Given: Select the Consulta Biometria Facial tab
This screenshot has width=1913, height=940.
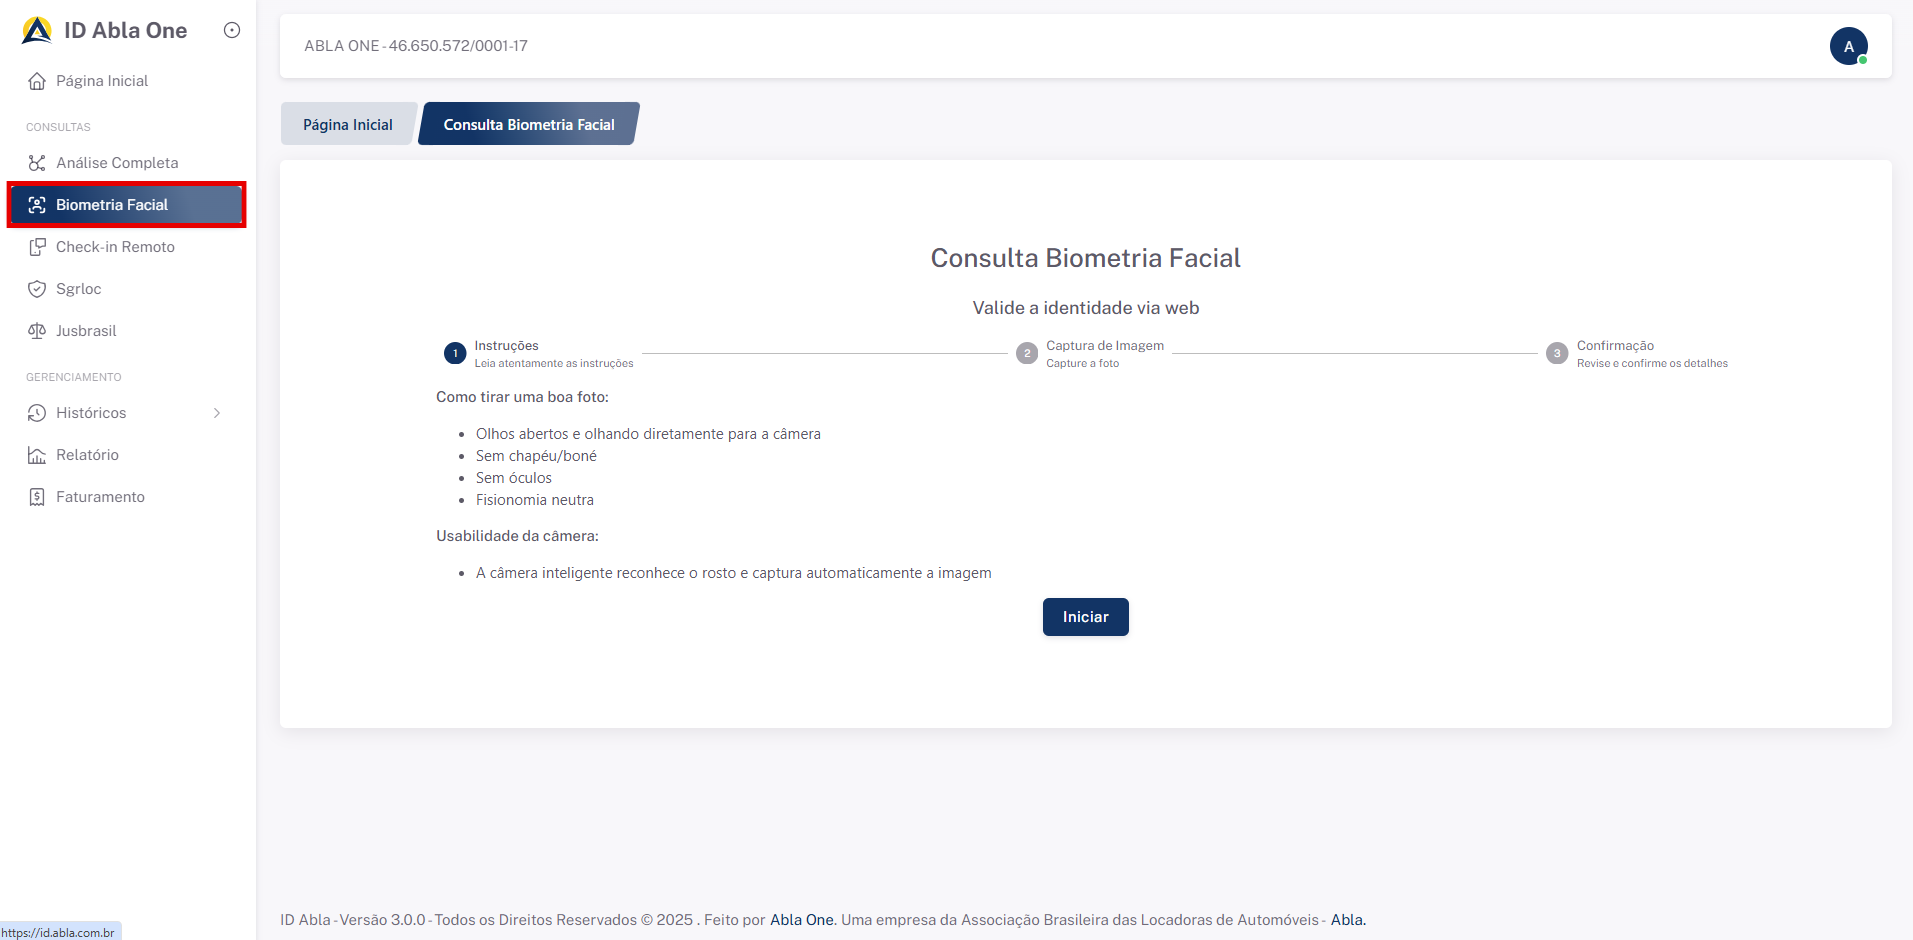Looking at the screenshot, I should (529, 125).
